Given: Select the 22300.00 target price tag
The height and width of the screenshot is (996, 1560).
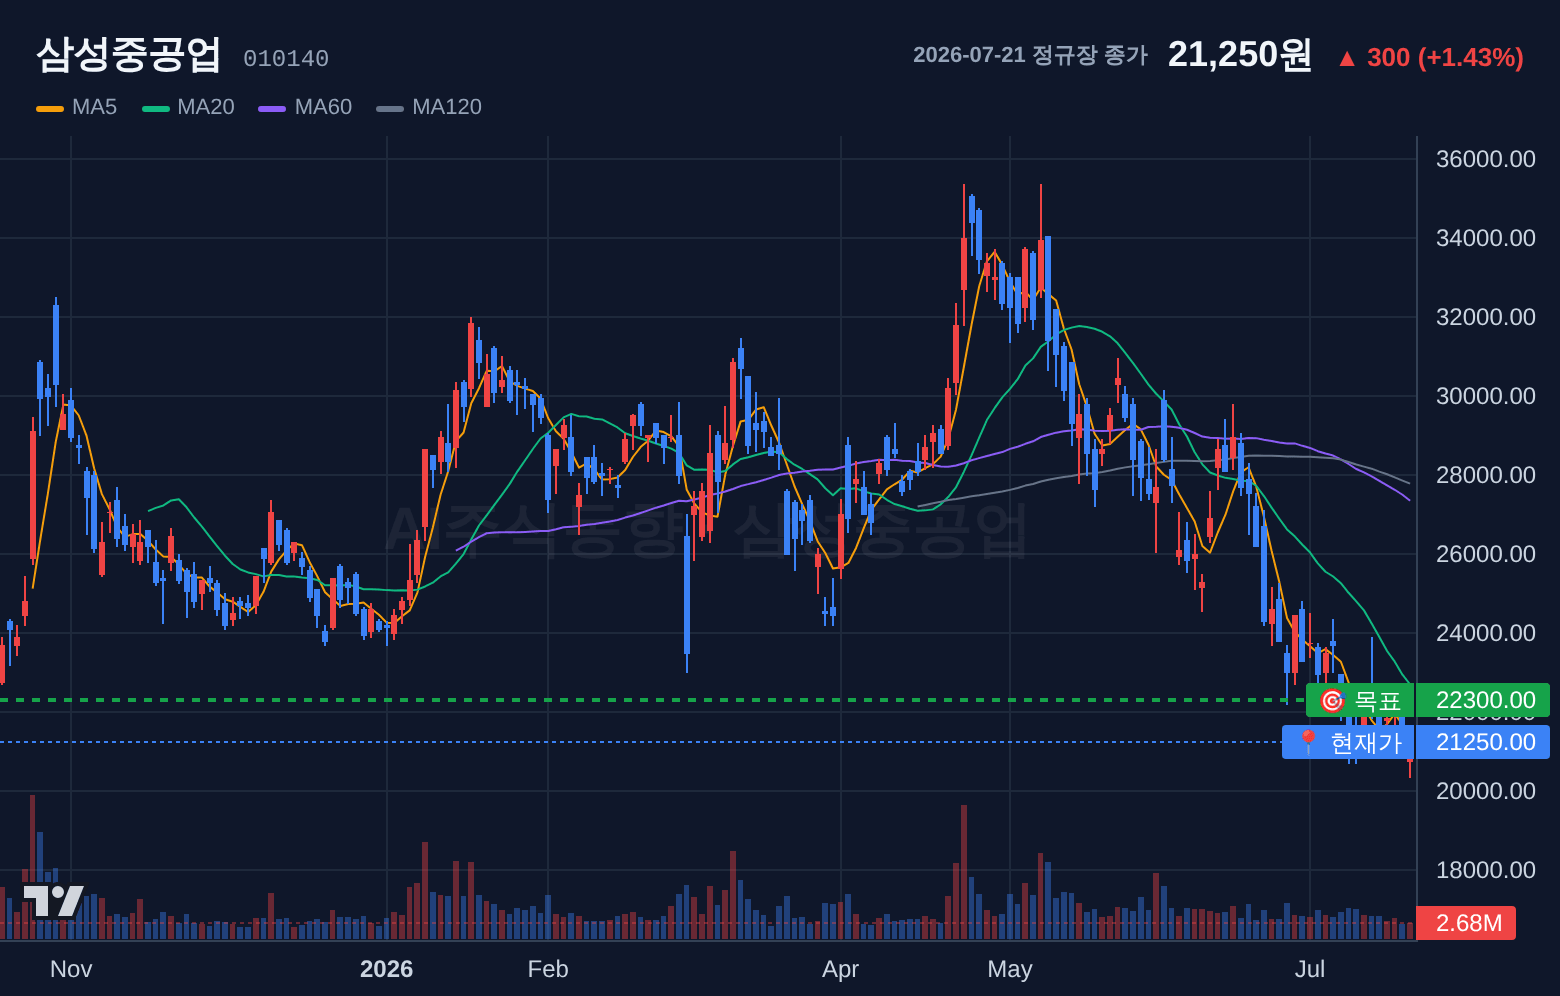Looking at the screenshot, I should (1485, 700).
